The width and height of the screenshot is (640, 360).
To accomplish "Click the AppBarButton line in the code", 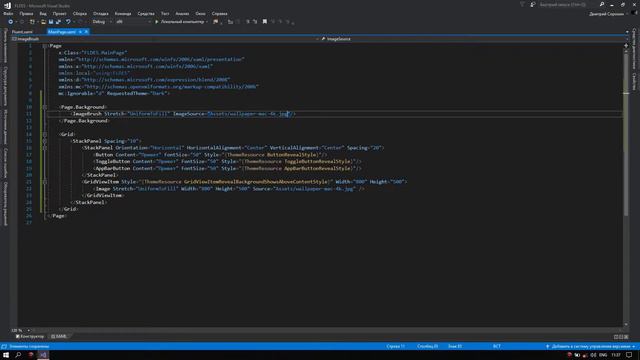I will pyautogui.click(x=228, y=168).
